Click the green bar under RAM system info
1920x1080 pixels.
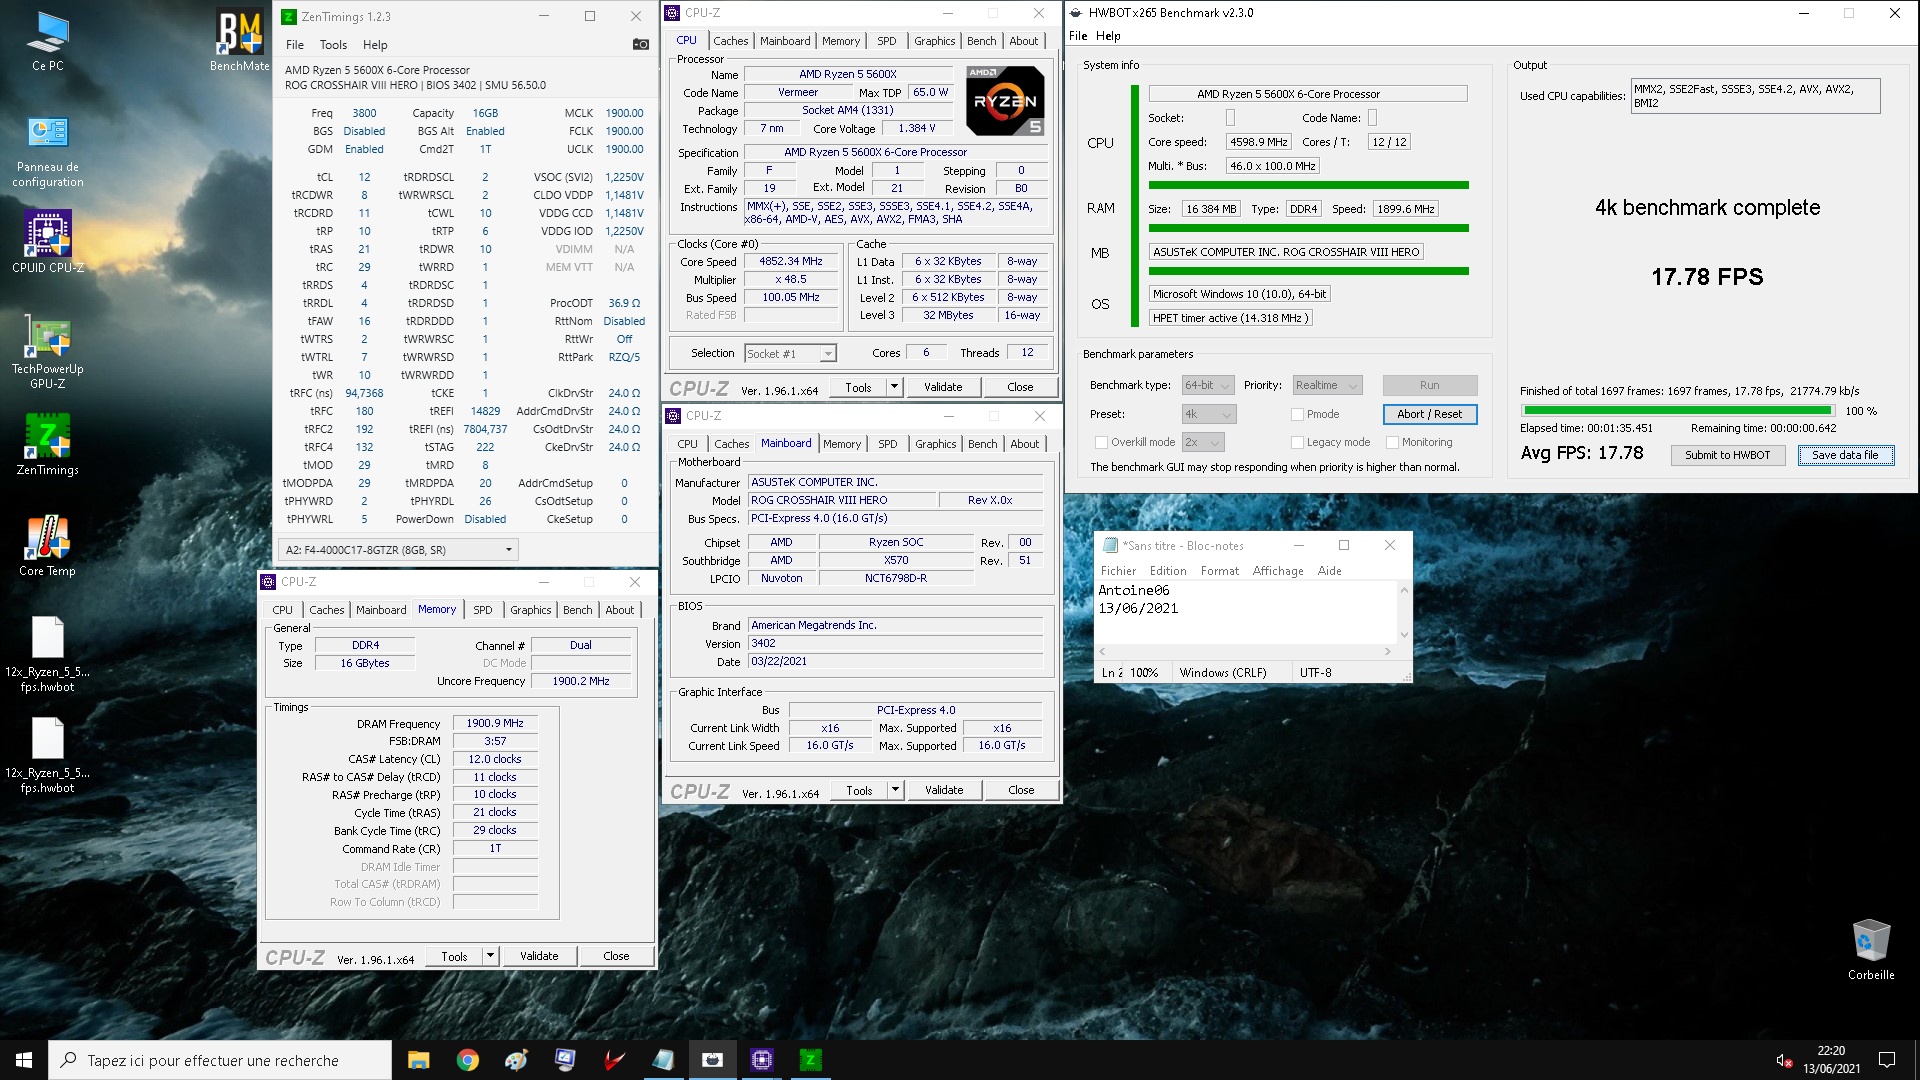1308,228
